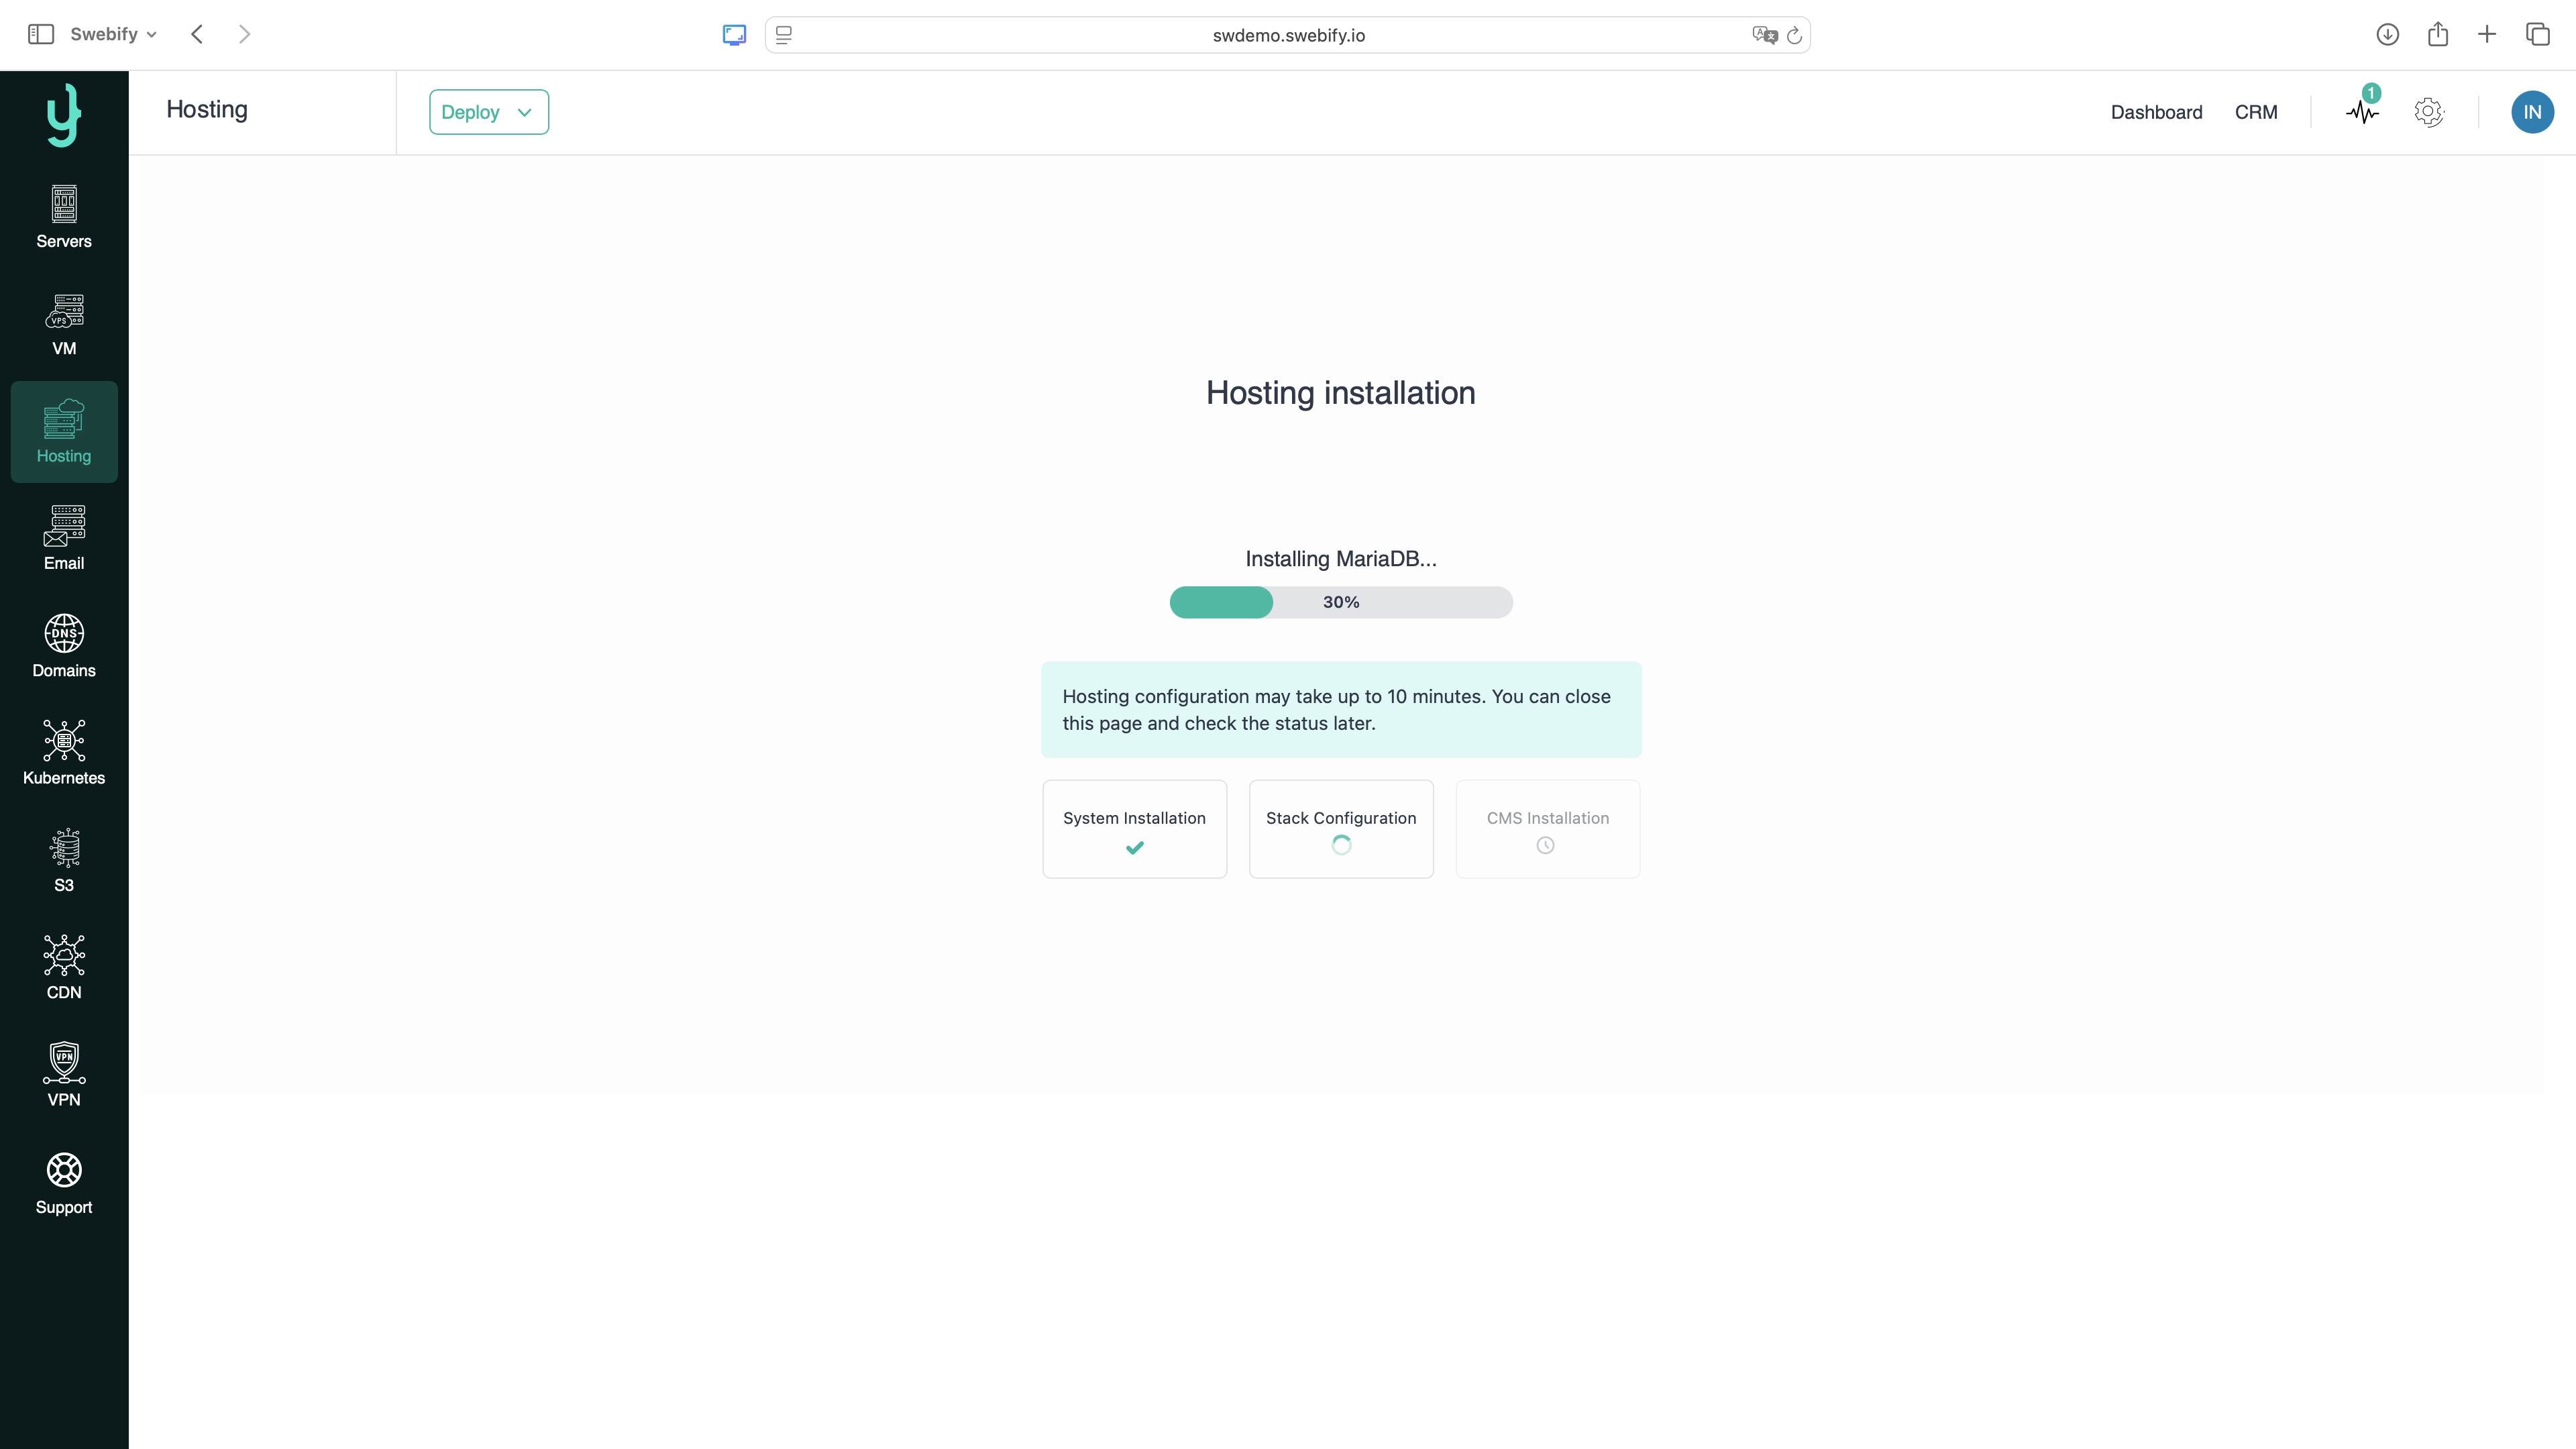Open the IN user avatar menu
Screen dimensions: 2576x1449
pyautogui.click(x=2532, y=112)
